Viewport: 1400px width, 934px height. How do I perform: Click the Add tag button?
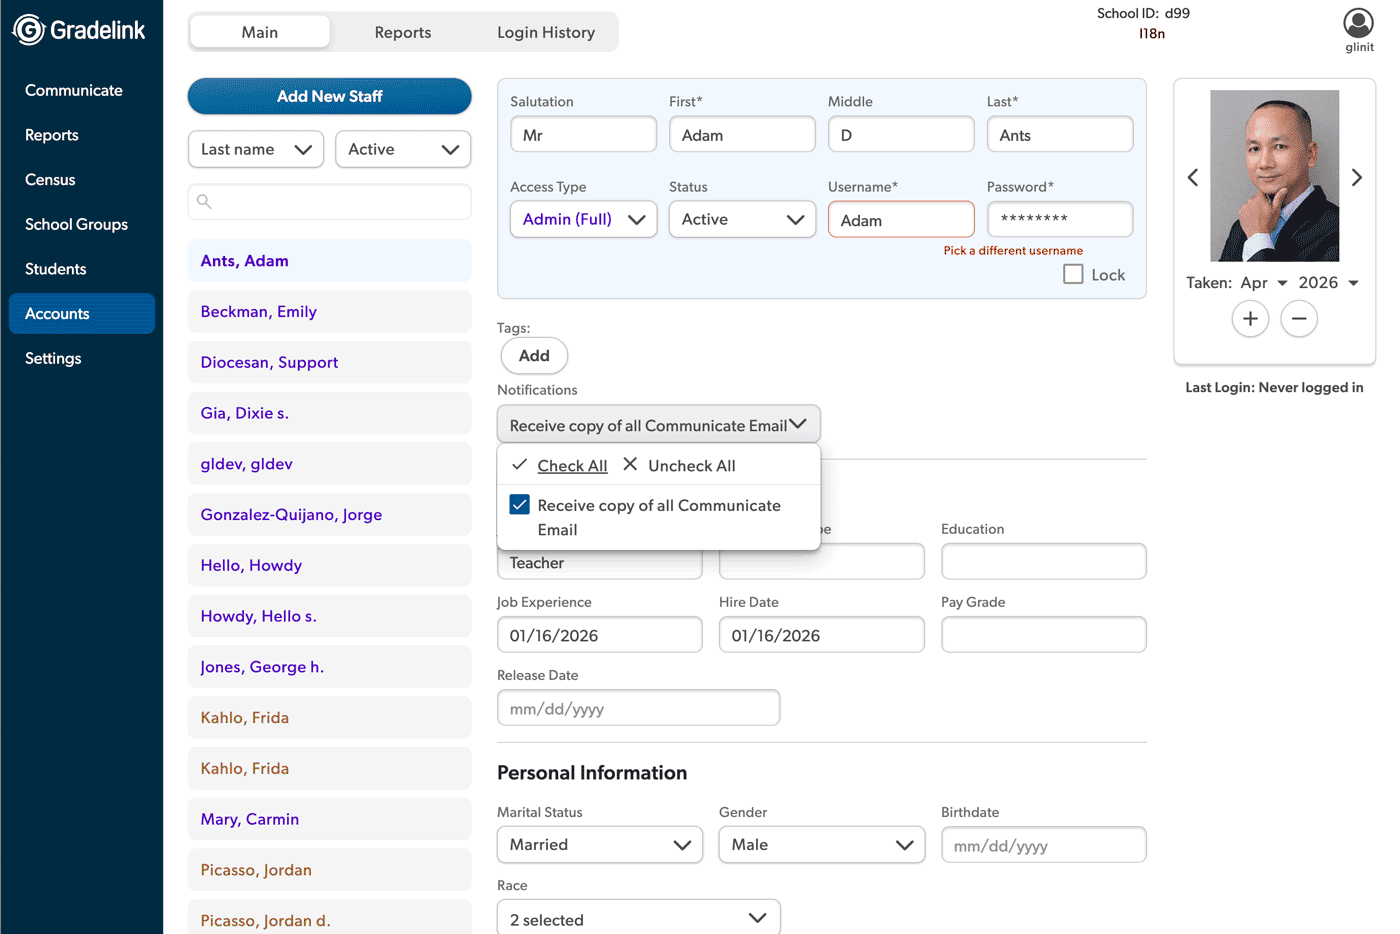pos(533,356)
